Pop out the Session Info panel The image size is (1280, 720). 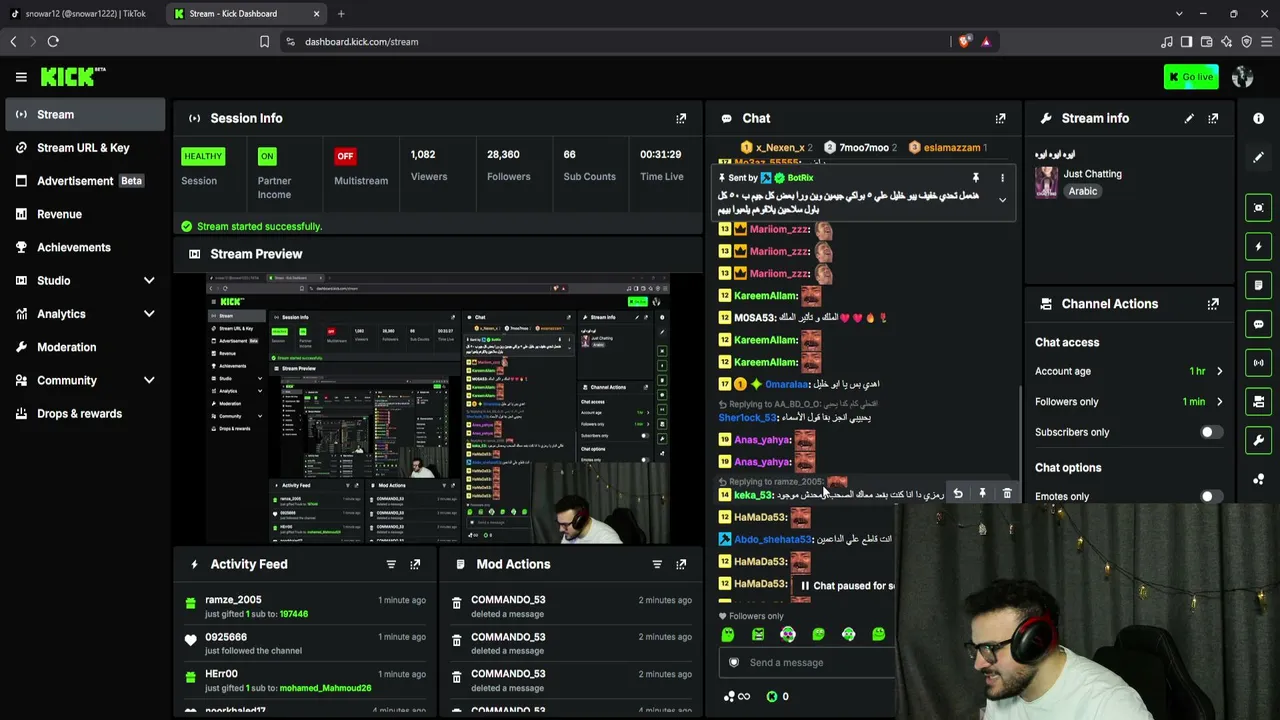click(x=681, y=118)
